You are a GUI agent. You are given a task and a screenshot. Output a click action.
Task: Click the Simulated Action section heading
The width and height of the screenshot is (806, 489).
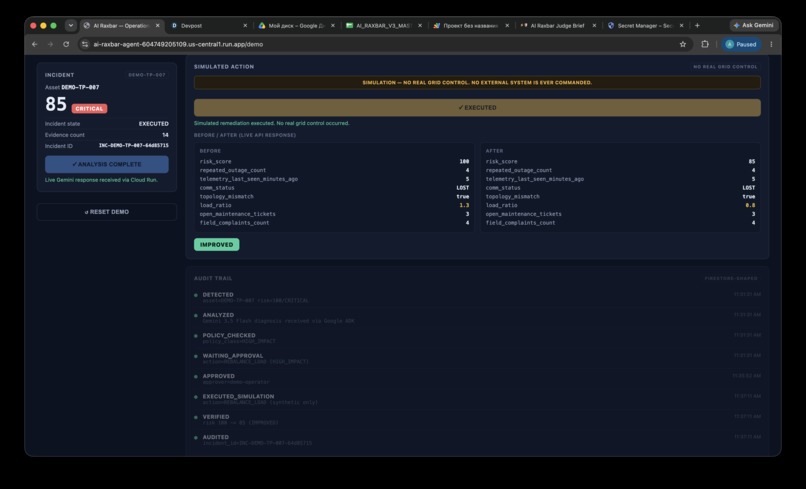(x=224, y=67)
